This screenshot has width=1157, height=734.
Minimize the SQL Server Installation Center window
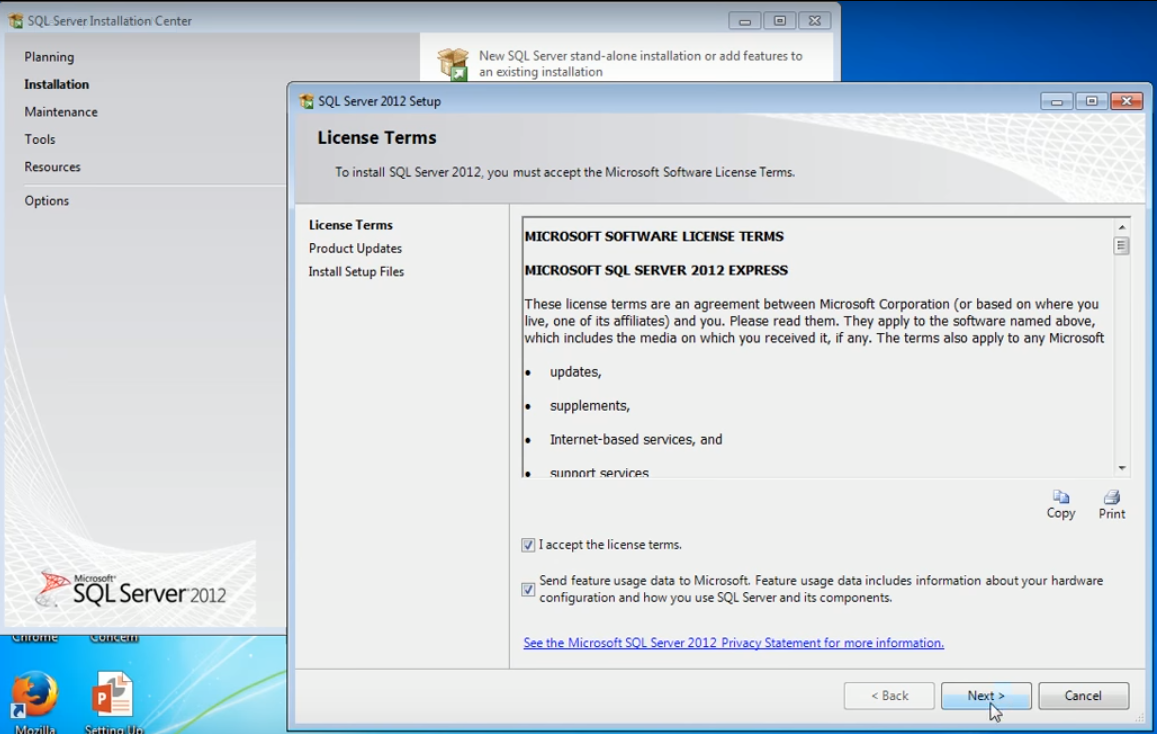[745, 21]
